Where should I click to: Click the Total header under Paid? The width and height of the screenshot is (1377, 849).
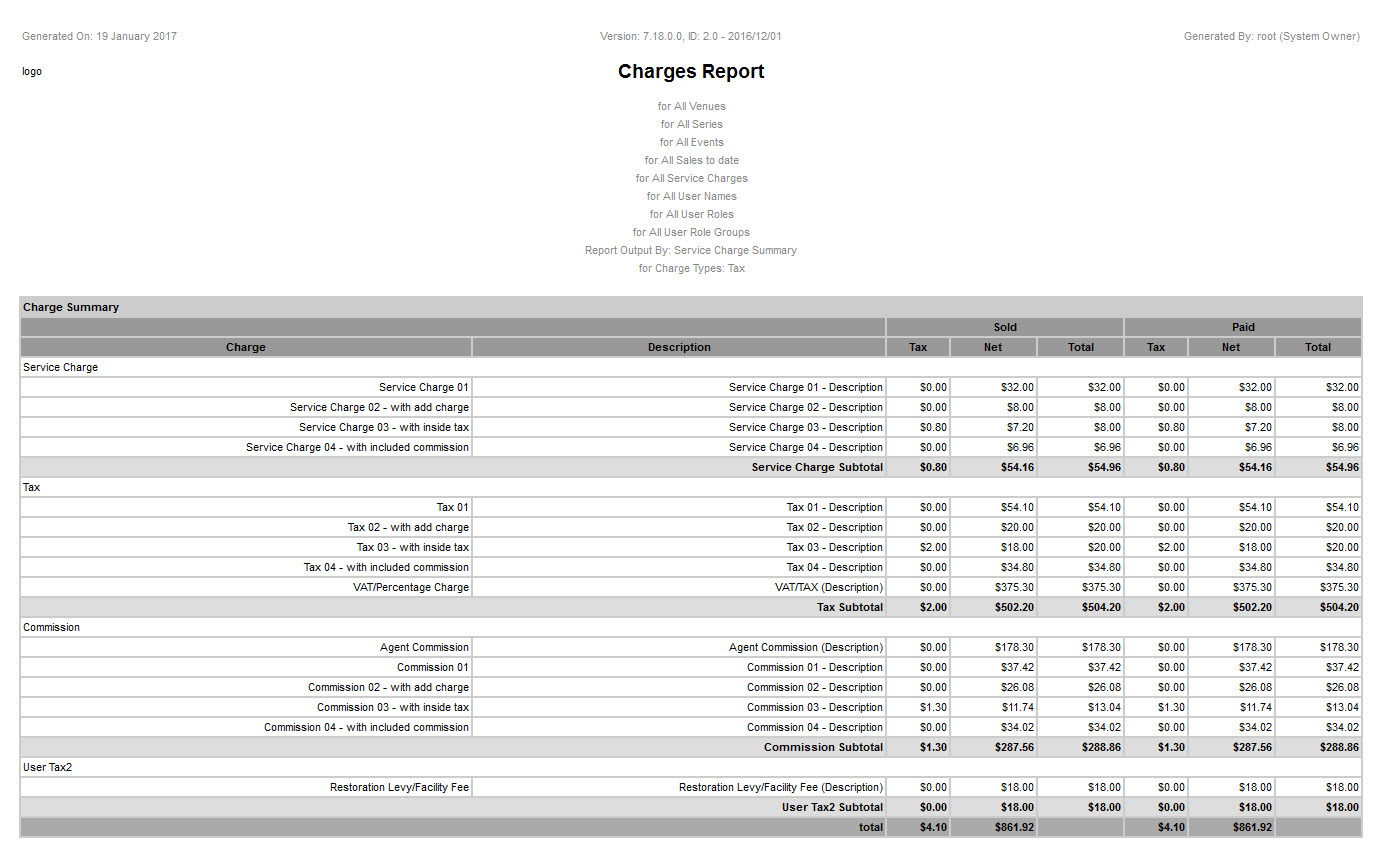pyautogui.click(x=1318, y=347)
